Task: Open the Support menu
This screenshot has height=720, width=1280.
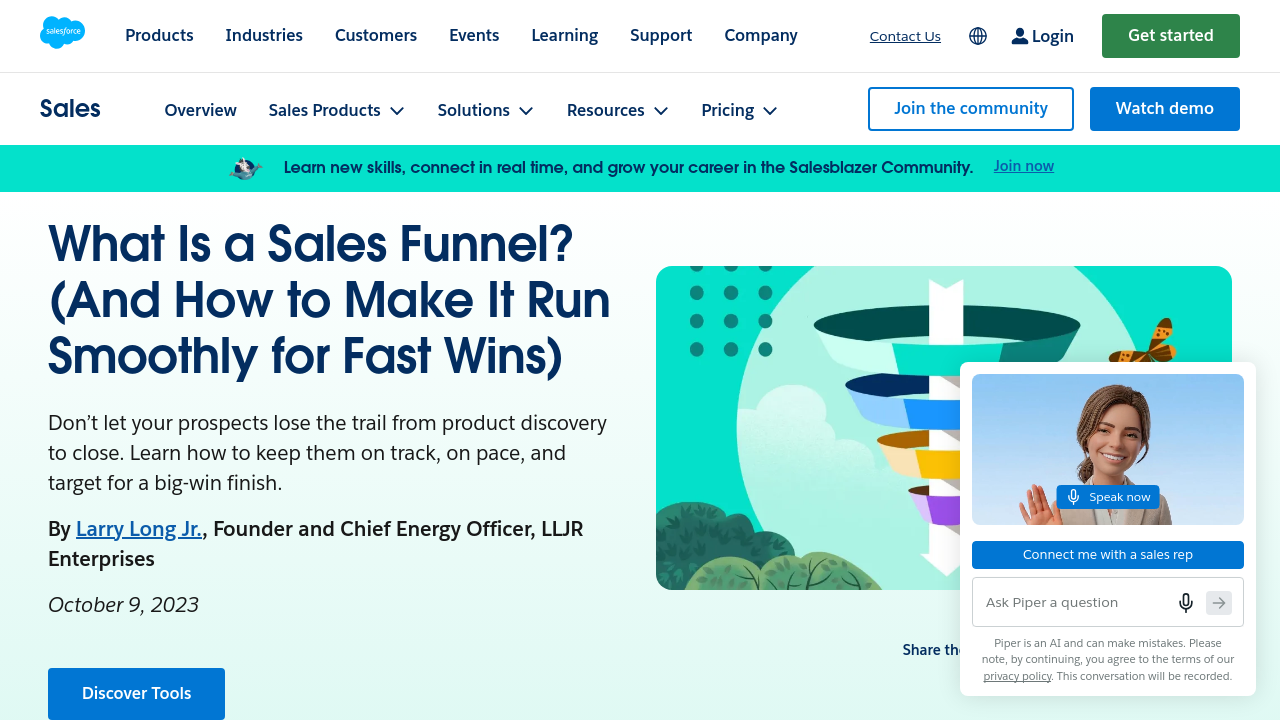Action: [x=661, y=35]
